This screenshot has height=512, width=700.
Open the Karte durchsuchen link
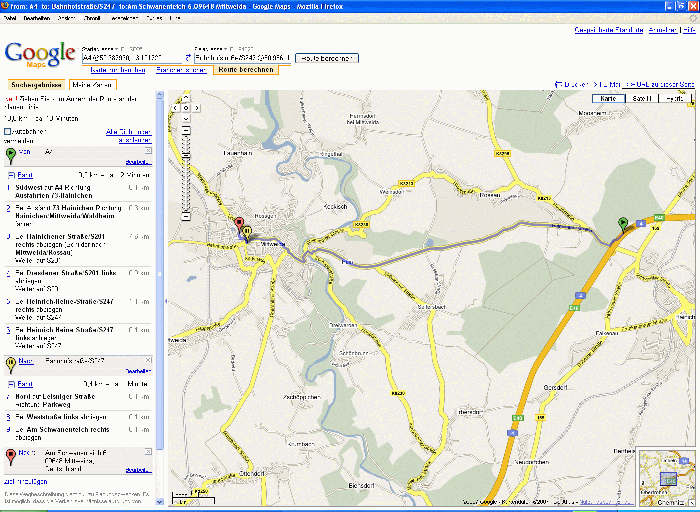point(118,70)
